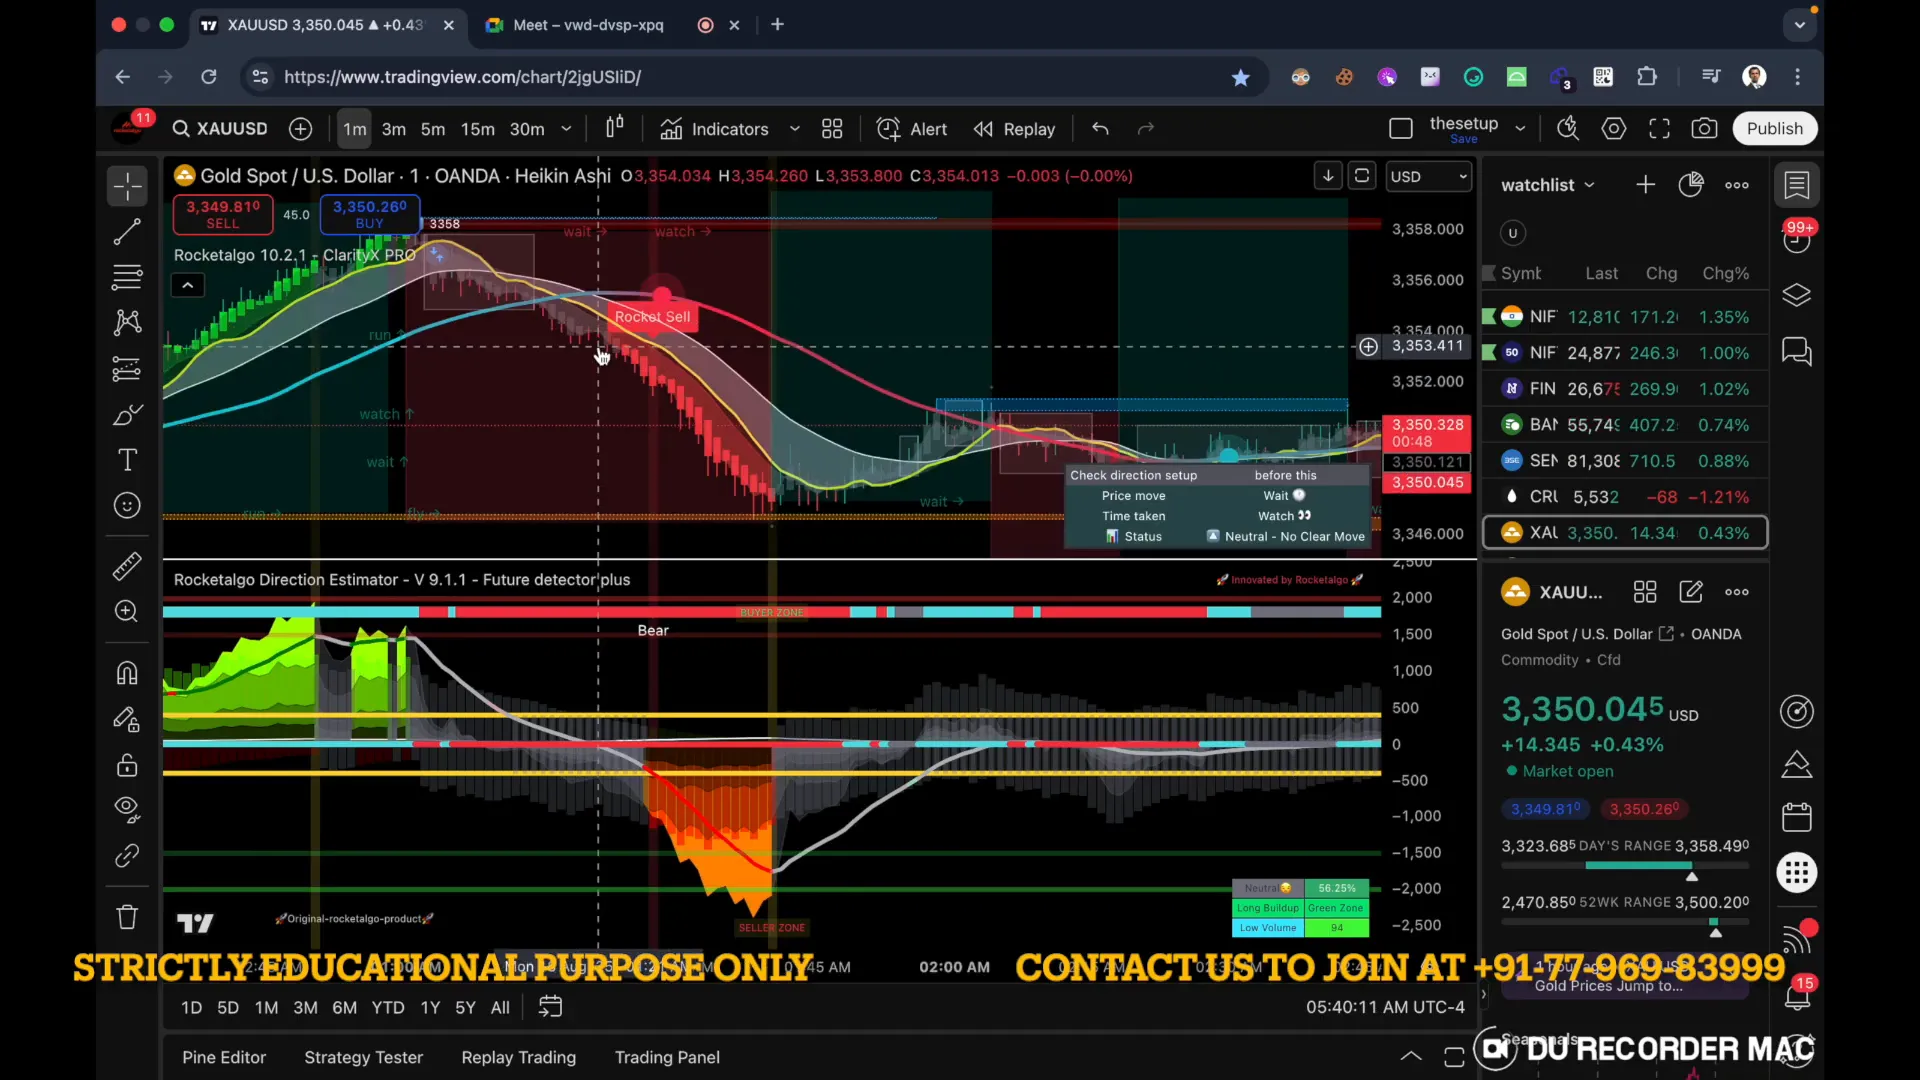Open the Trading Panel tab

(667, 1057)
